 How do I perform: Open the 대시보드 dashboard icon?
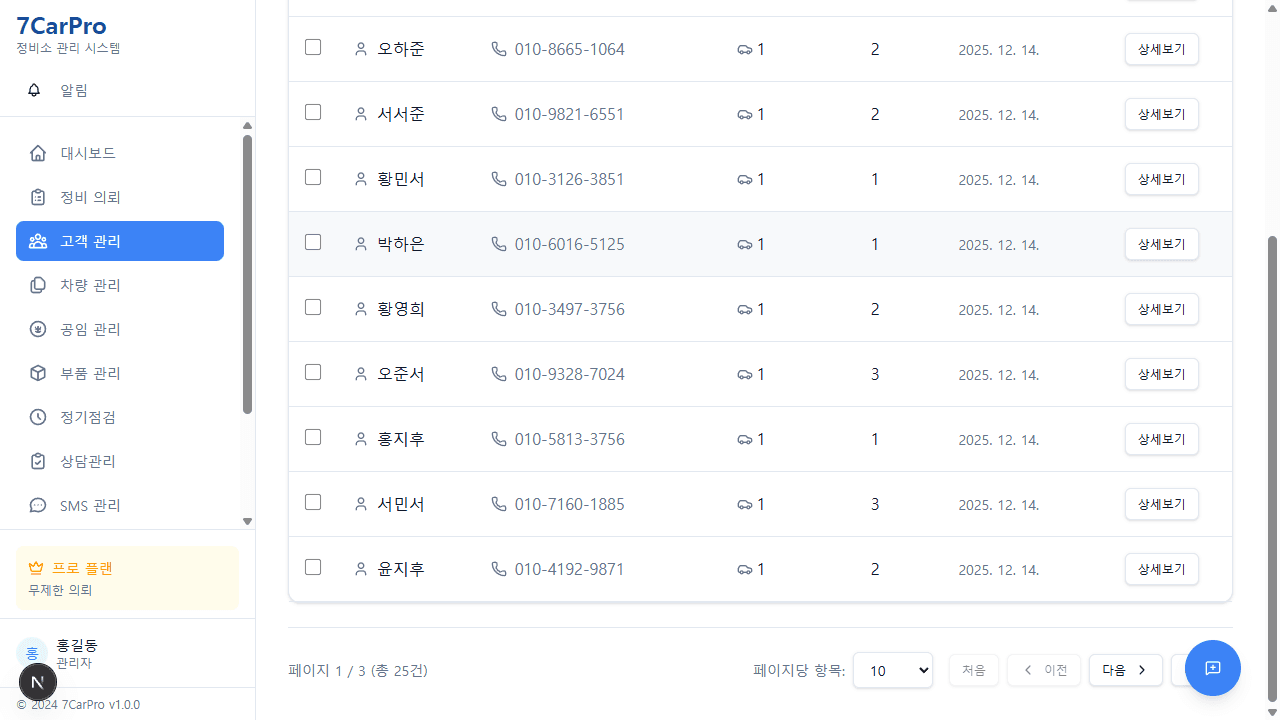pos(37,153)
